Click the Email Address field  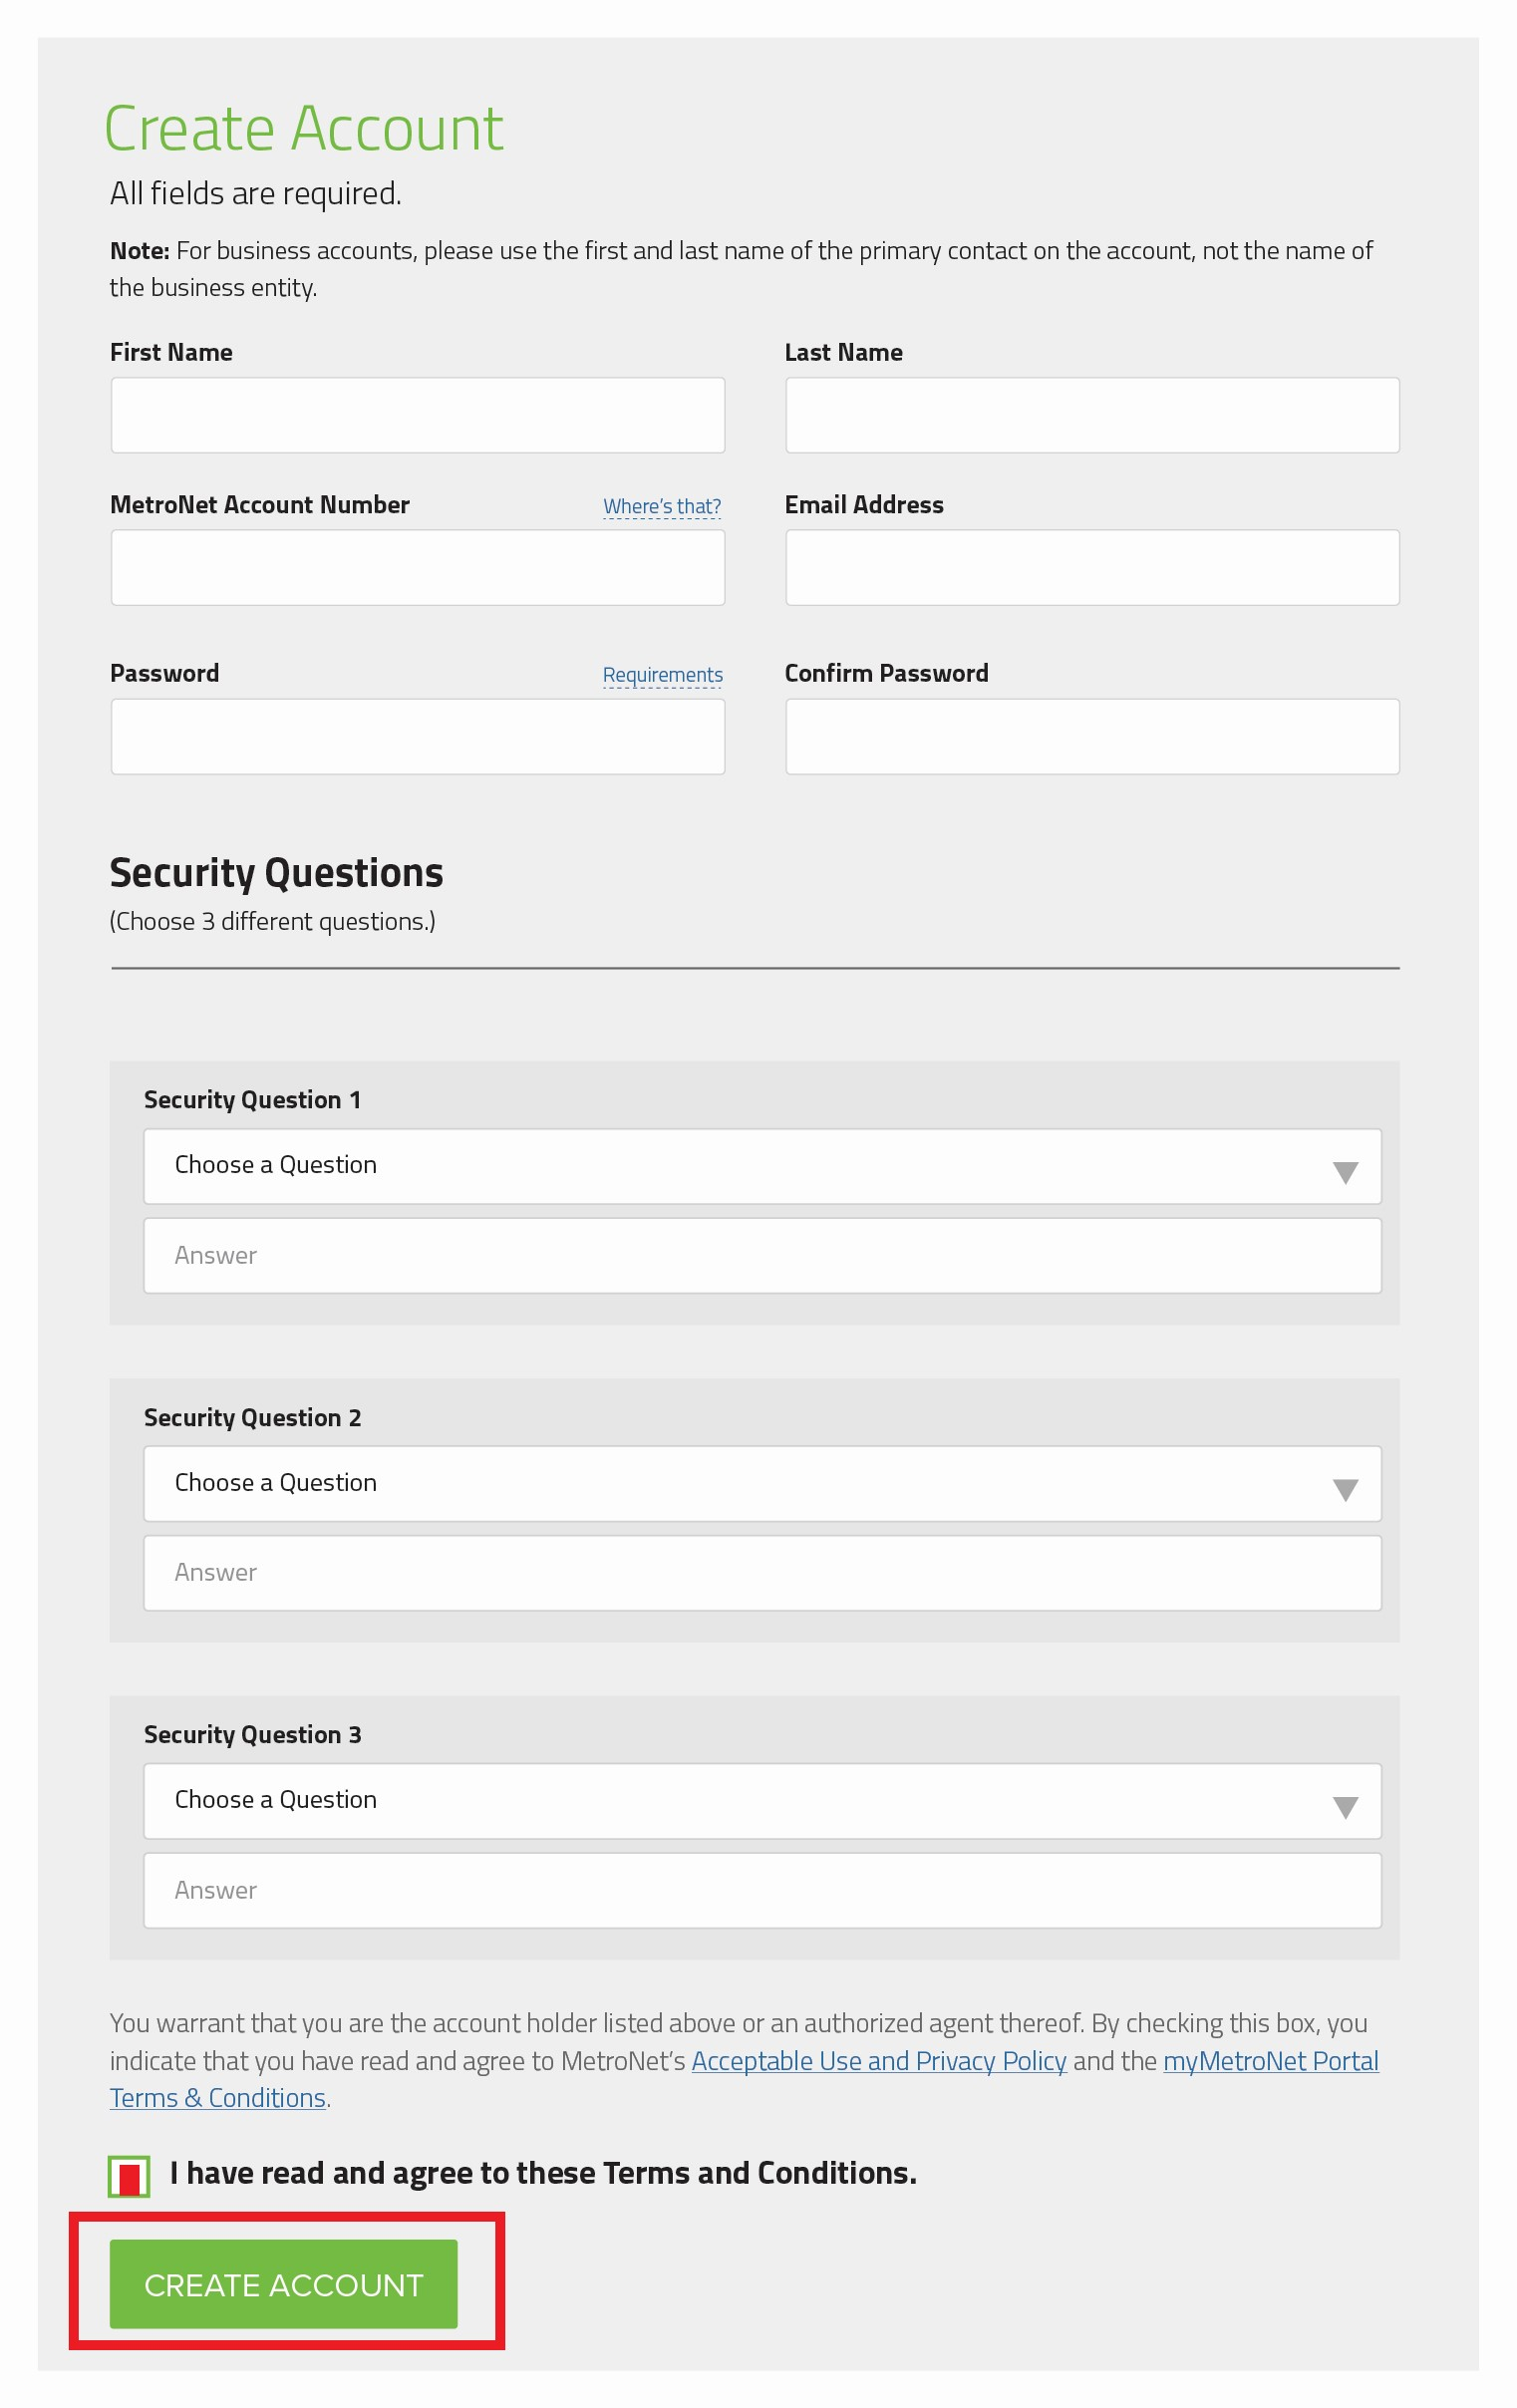pyautogui.click(x=1092, y=566)
